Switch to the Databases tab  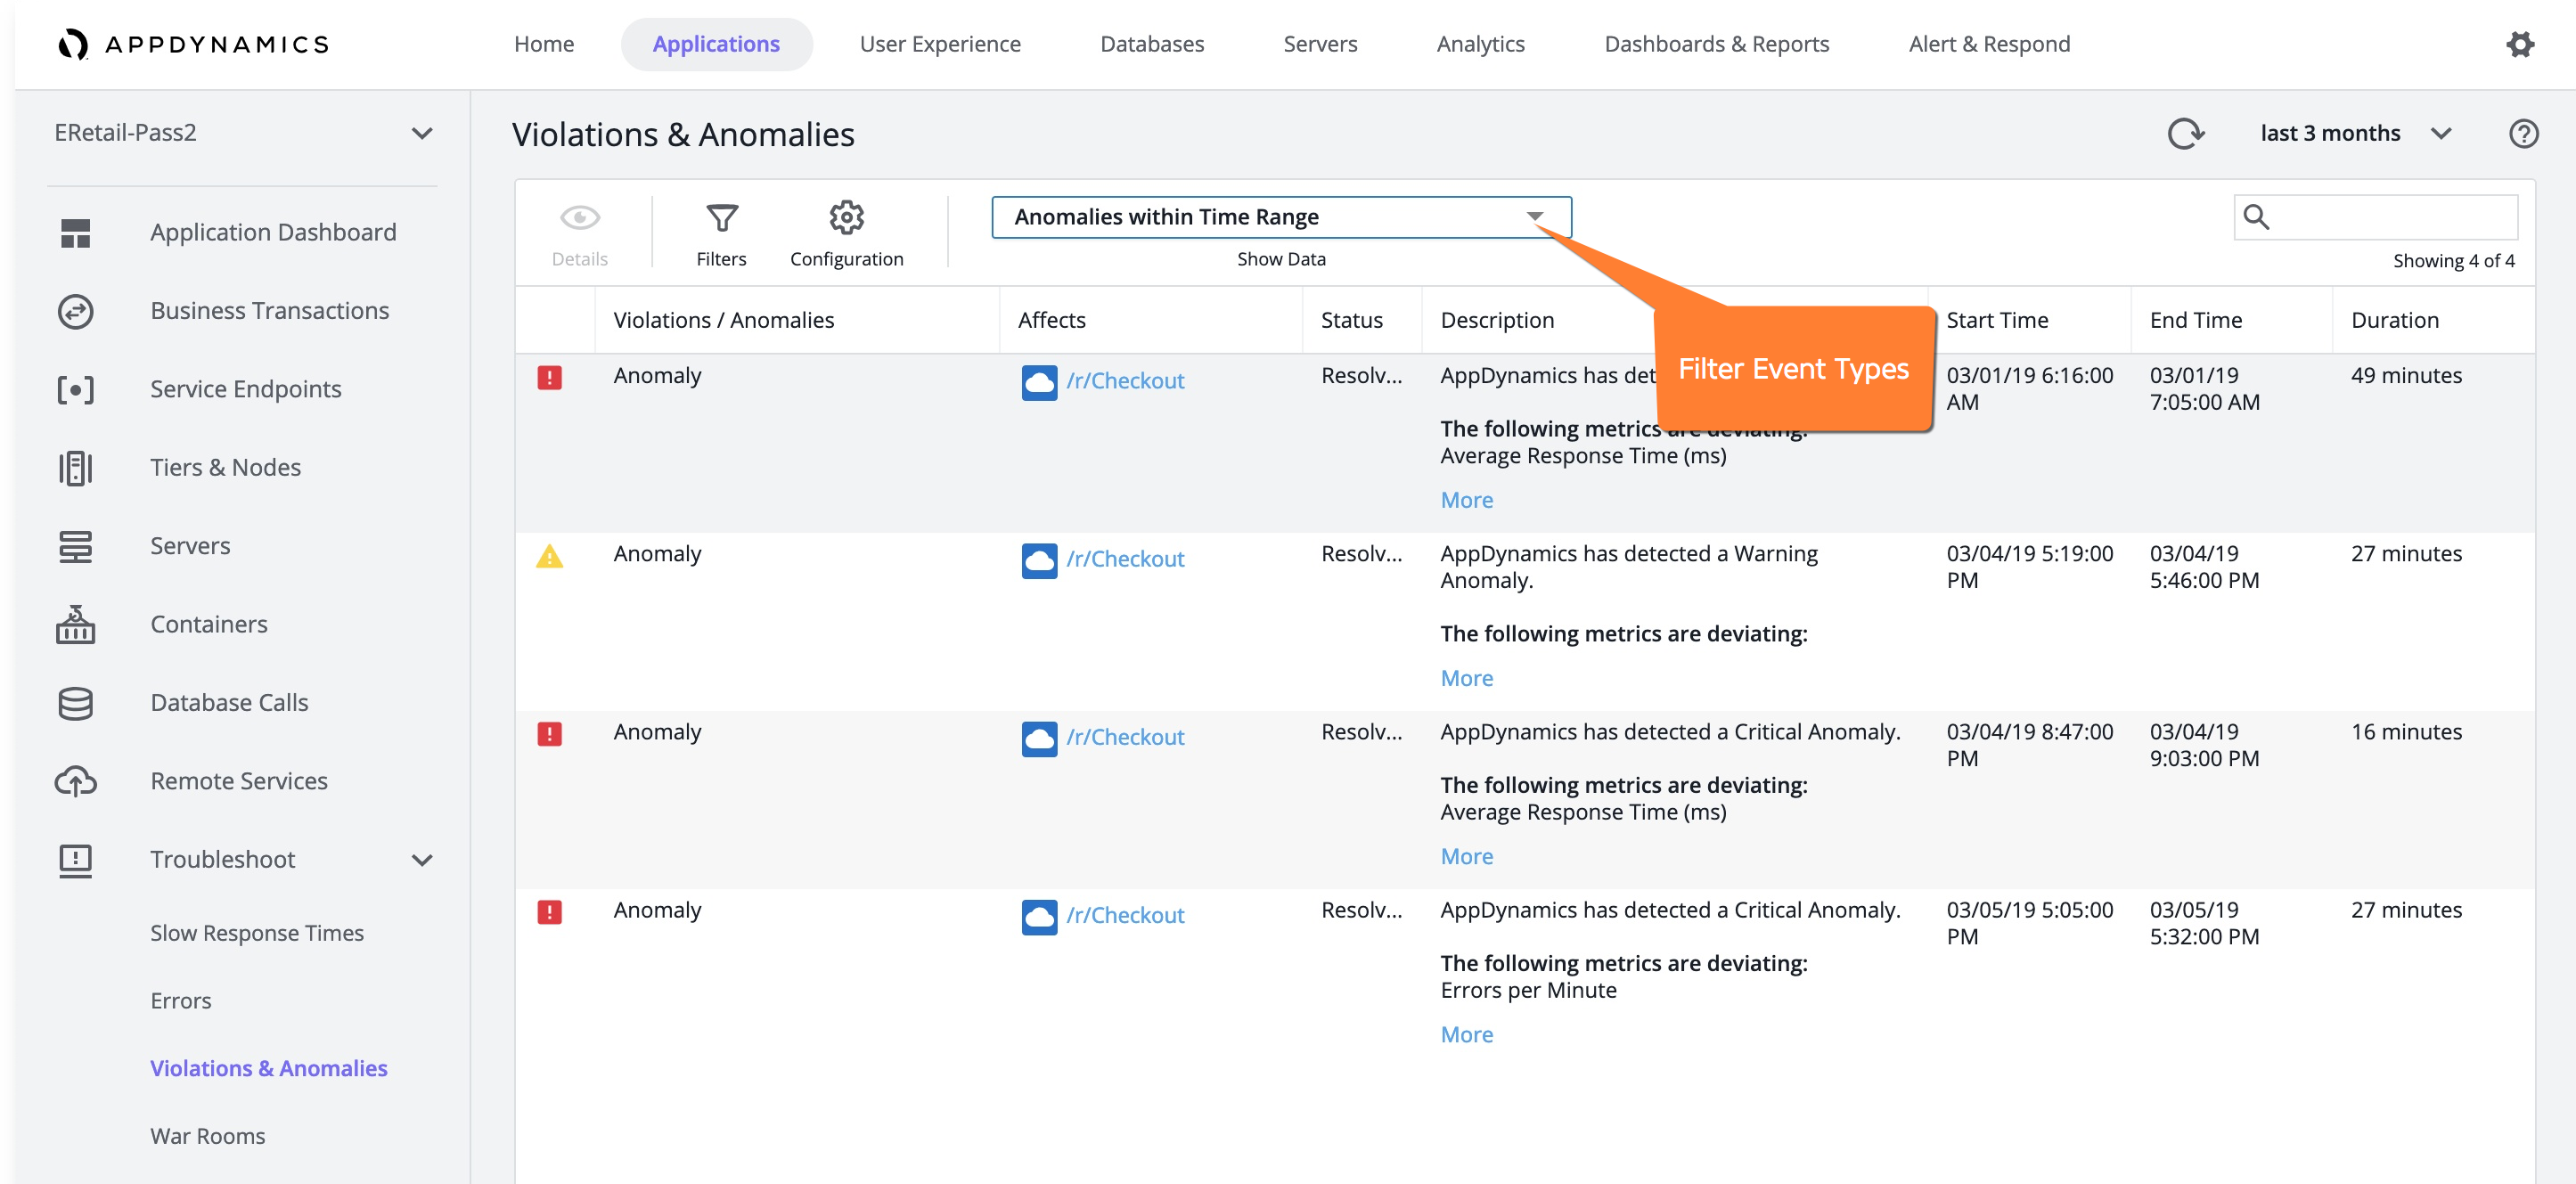[1151, 44]
